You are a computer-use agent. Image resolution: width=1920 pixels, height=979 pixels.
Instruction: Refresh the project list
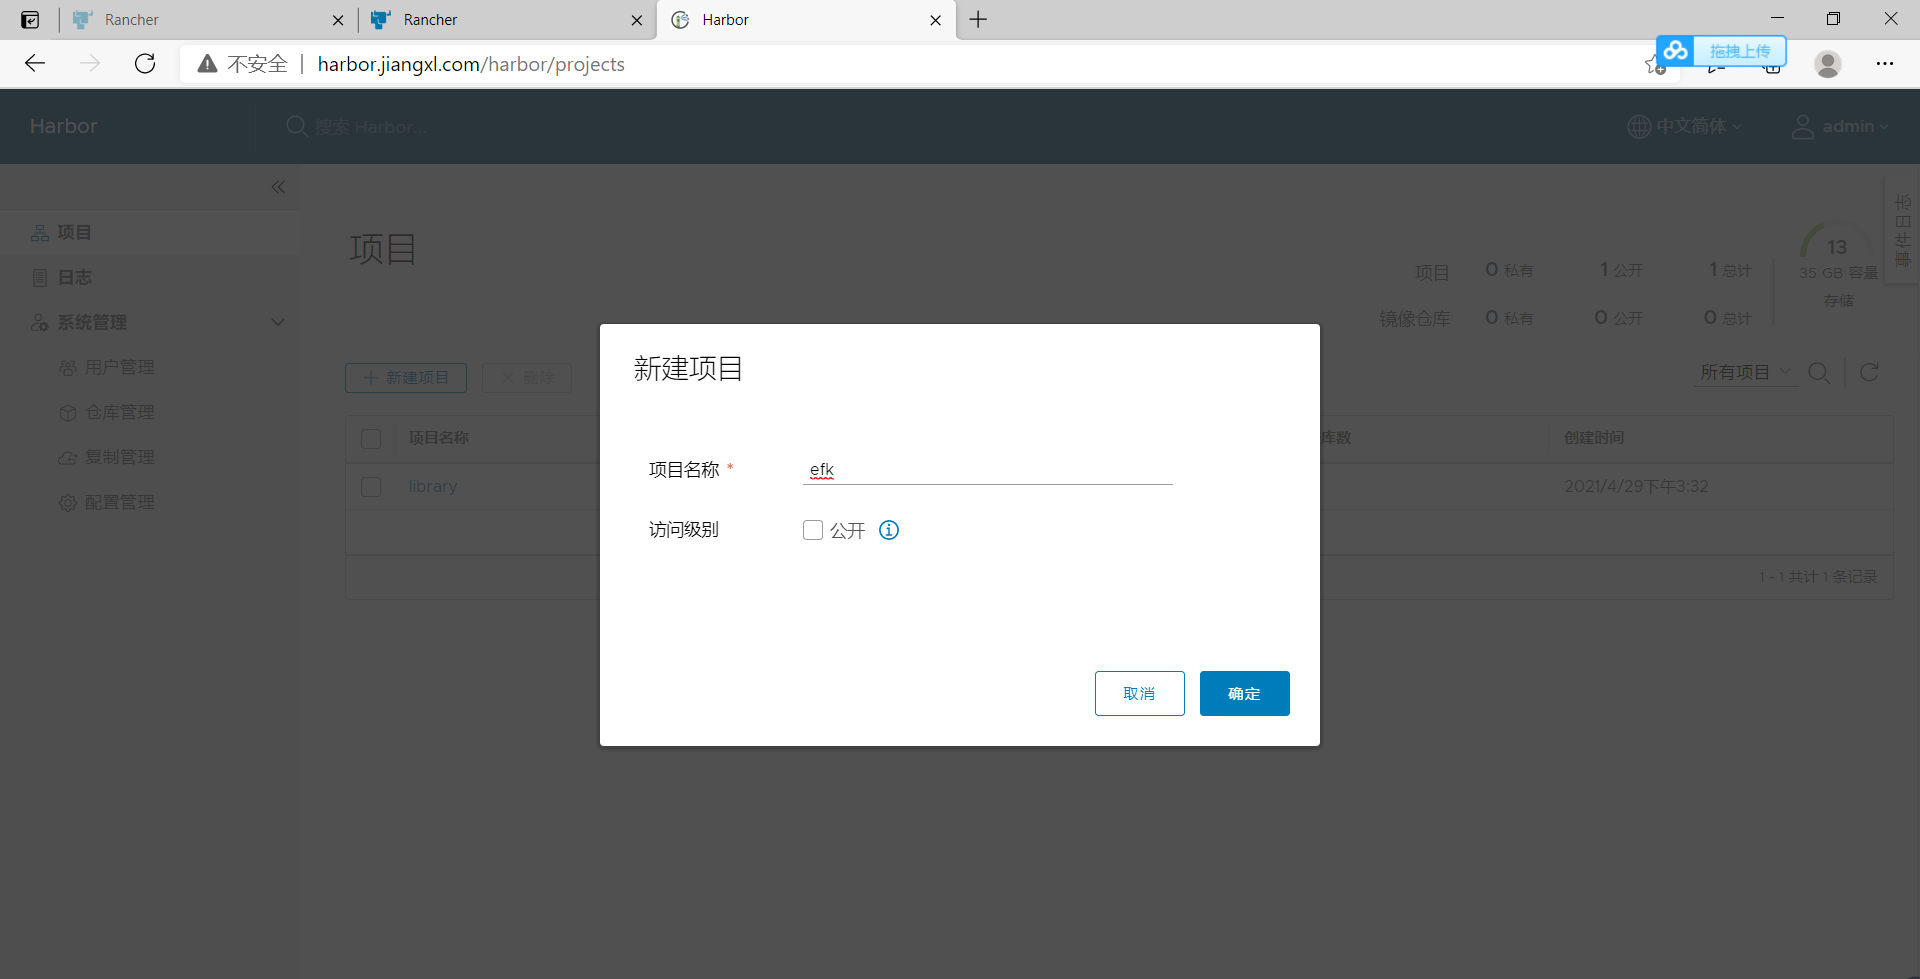(x=1869, y=373)
